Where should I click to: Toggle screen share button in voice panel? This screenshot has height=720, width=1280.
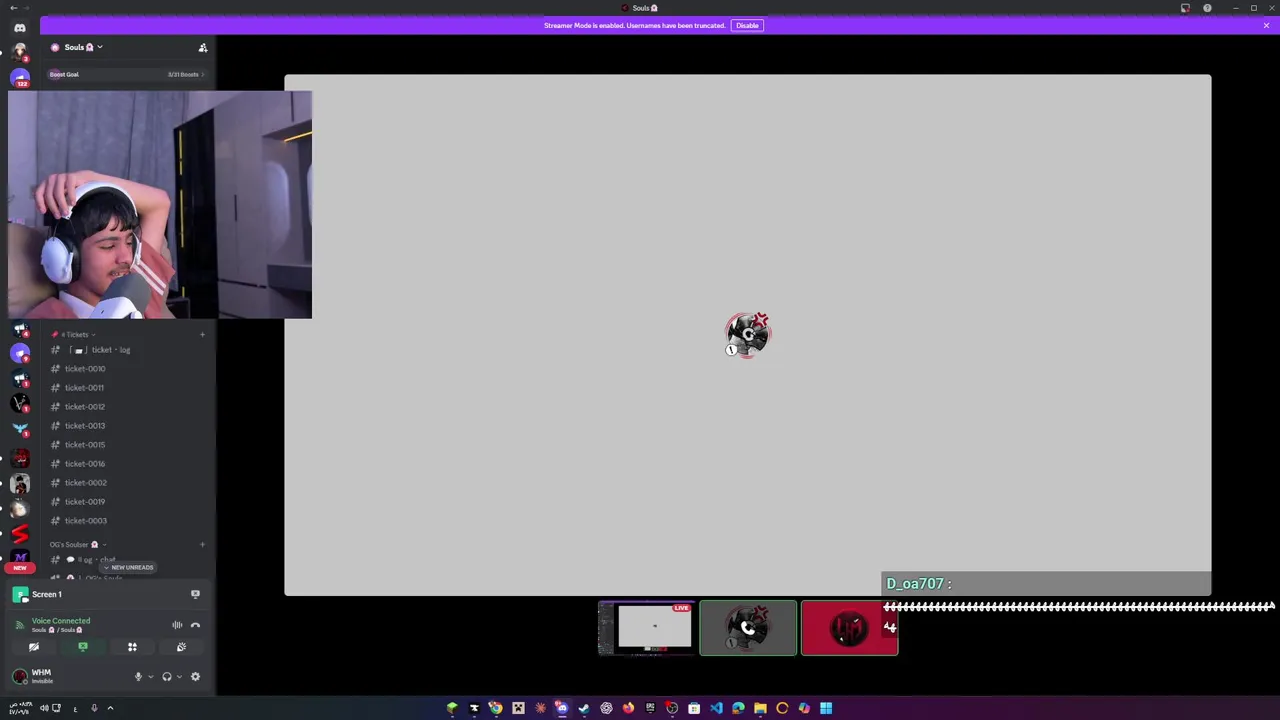[83, 647]
